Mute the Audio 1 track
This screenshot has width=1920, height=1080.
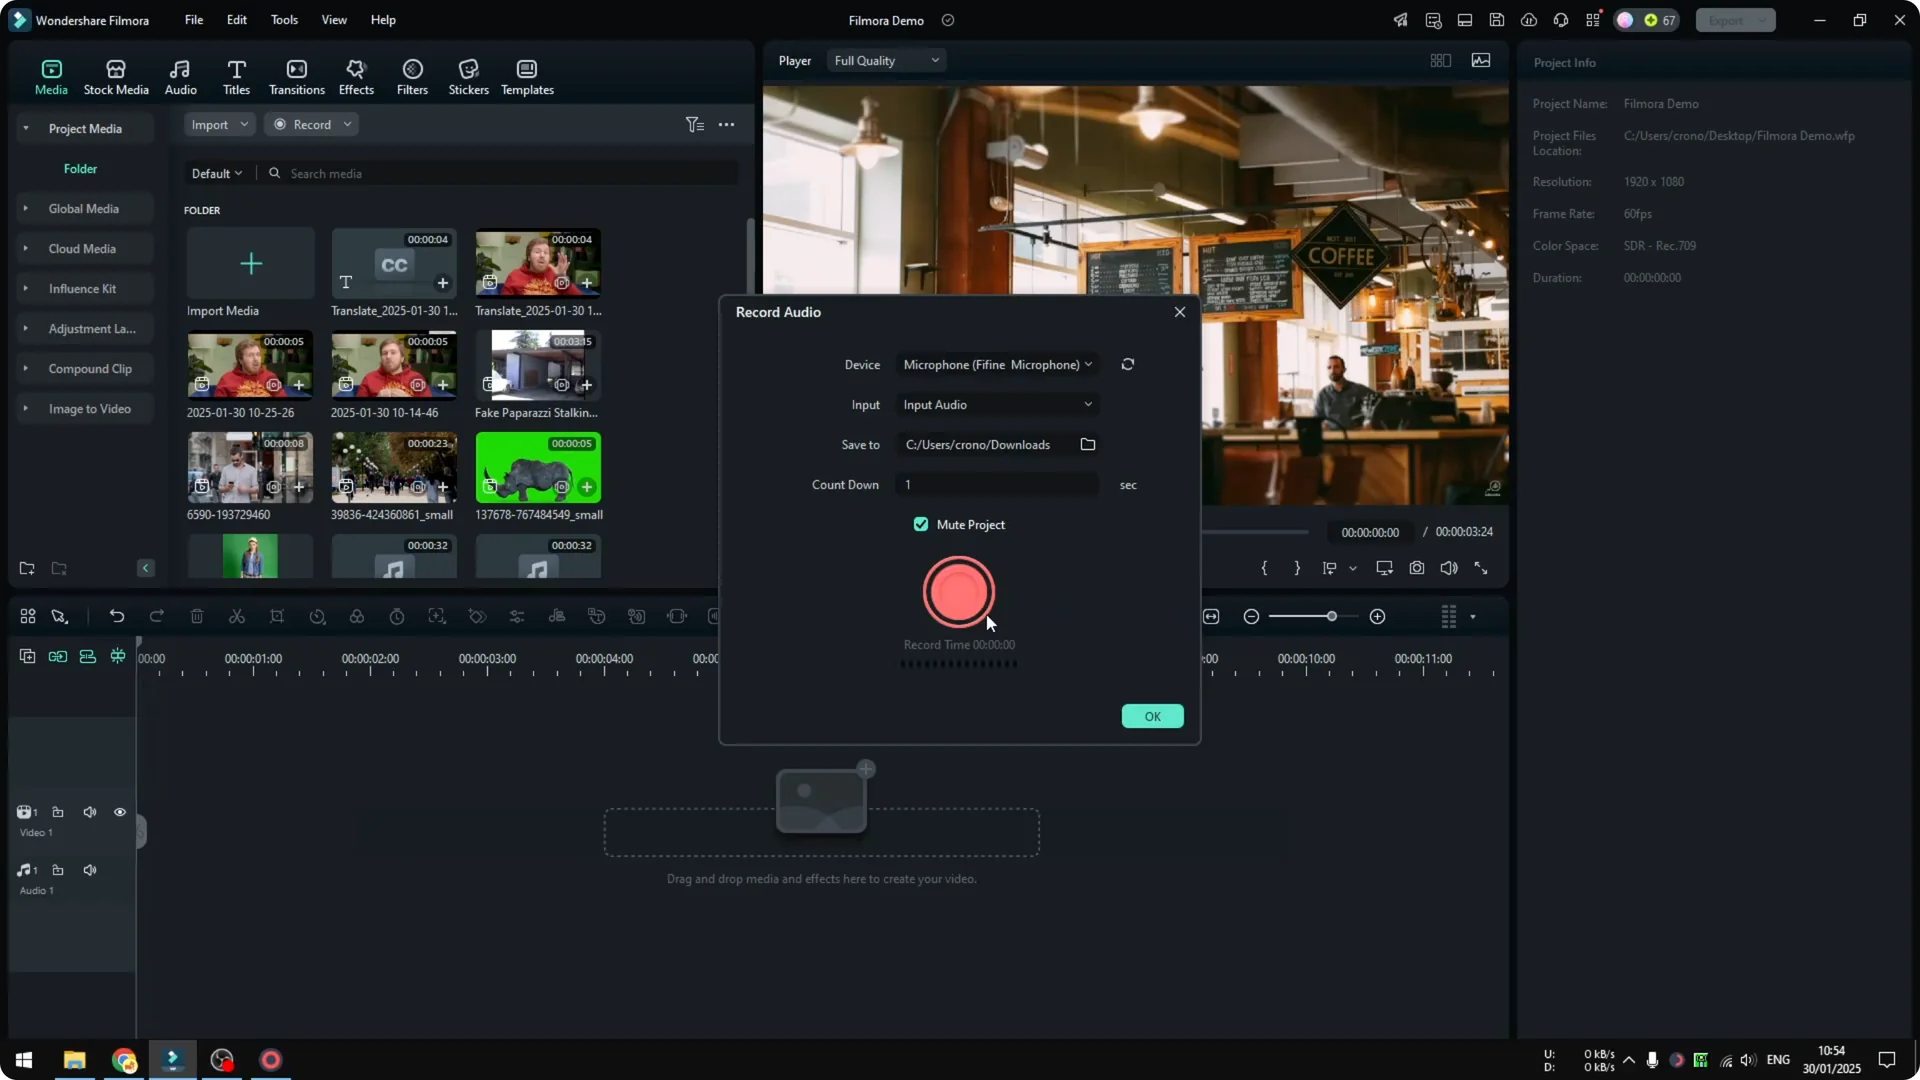pyautogui.click(x=89, y=870)
